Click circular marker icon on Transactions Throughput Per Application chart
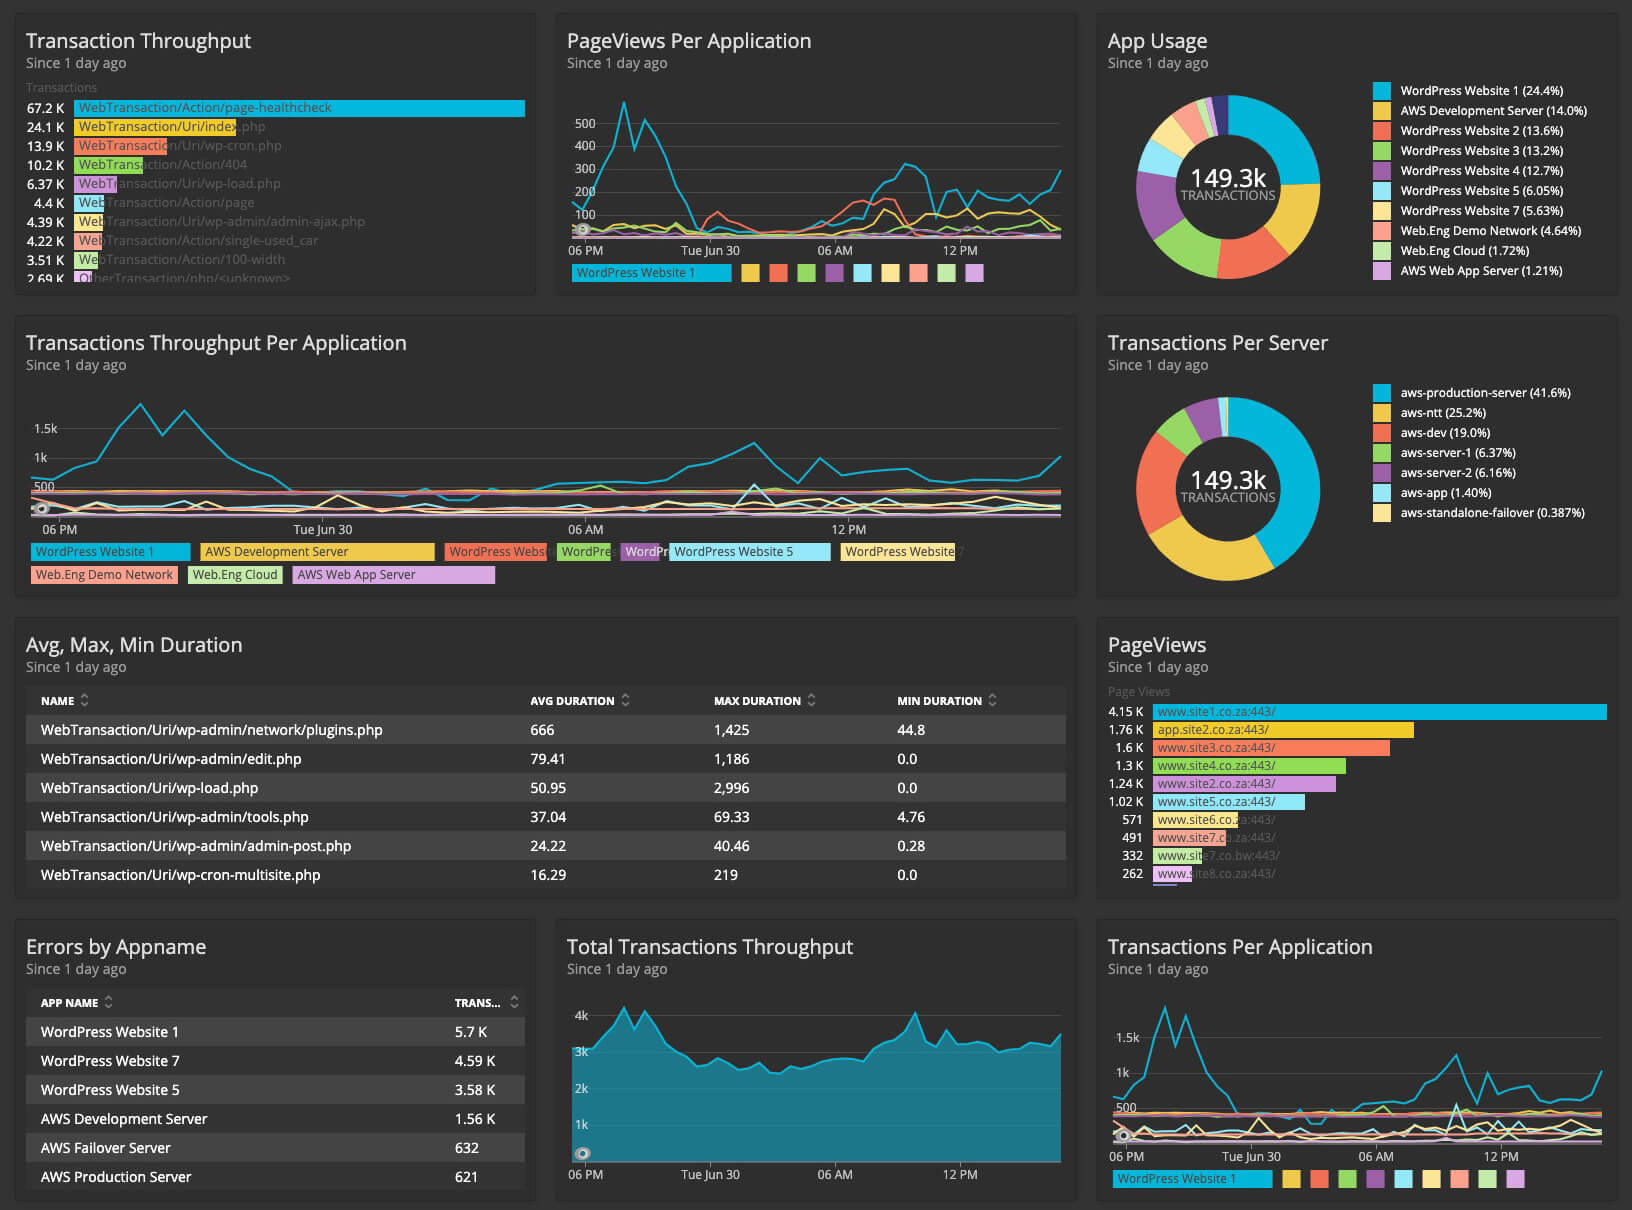This screenshot has height=1210, width=1632. click(x=41, y=509)
